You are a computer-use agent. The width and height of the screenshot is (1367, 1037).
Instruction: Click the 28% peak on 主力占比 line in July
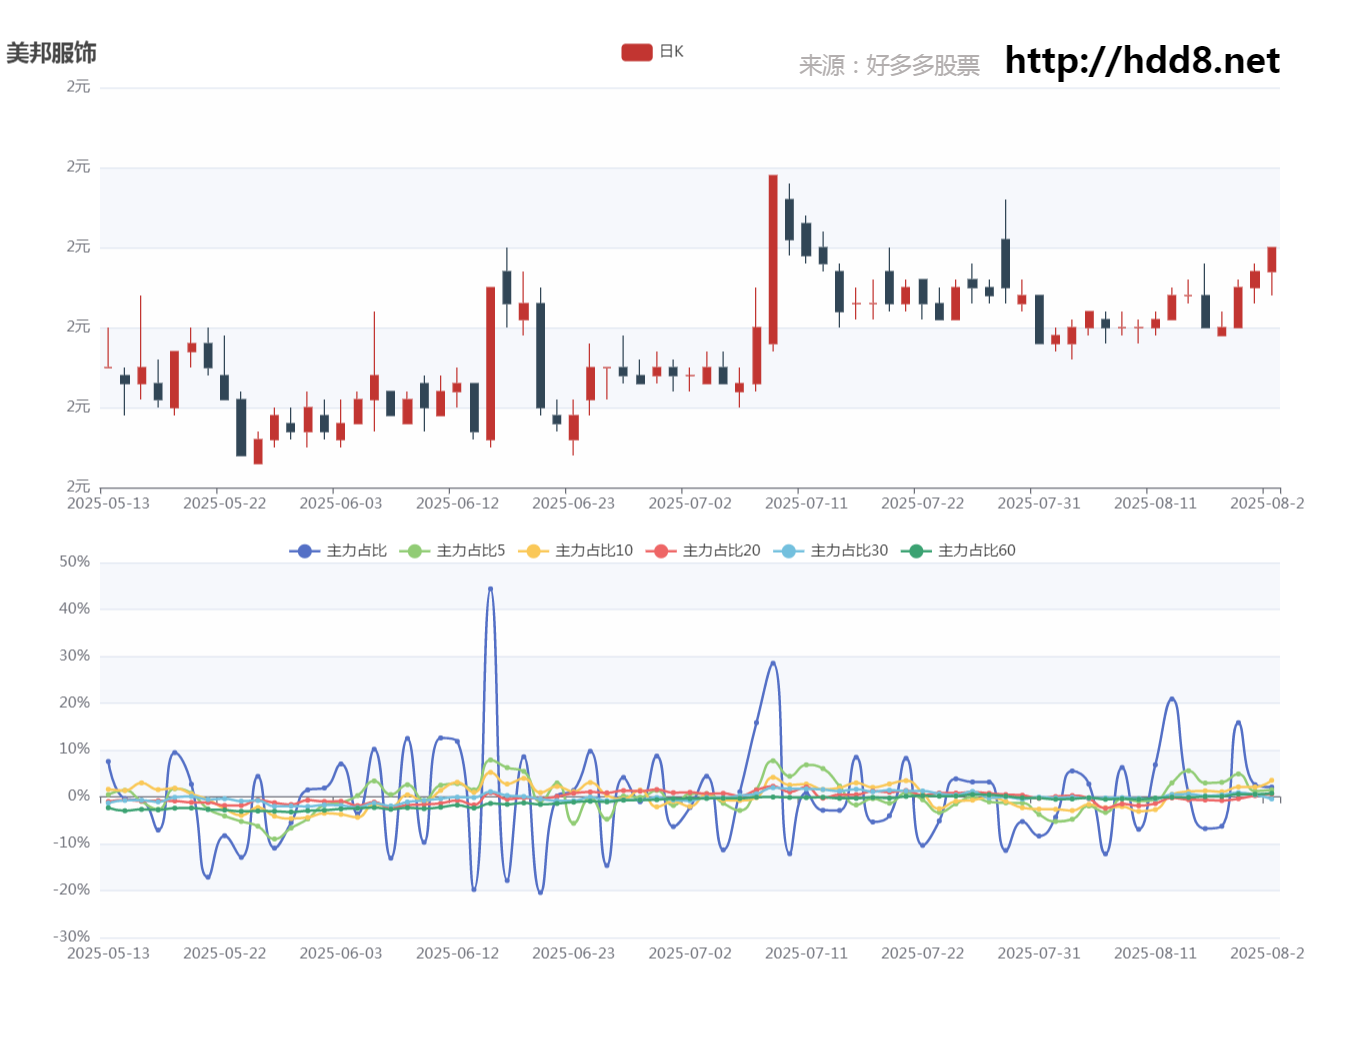[x=773, y=663]
